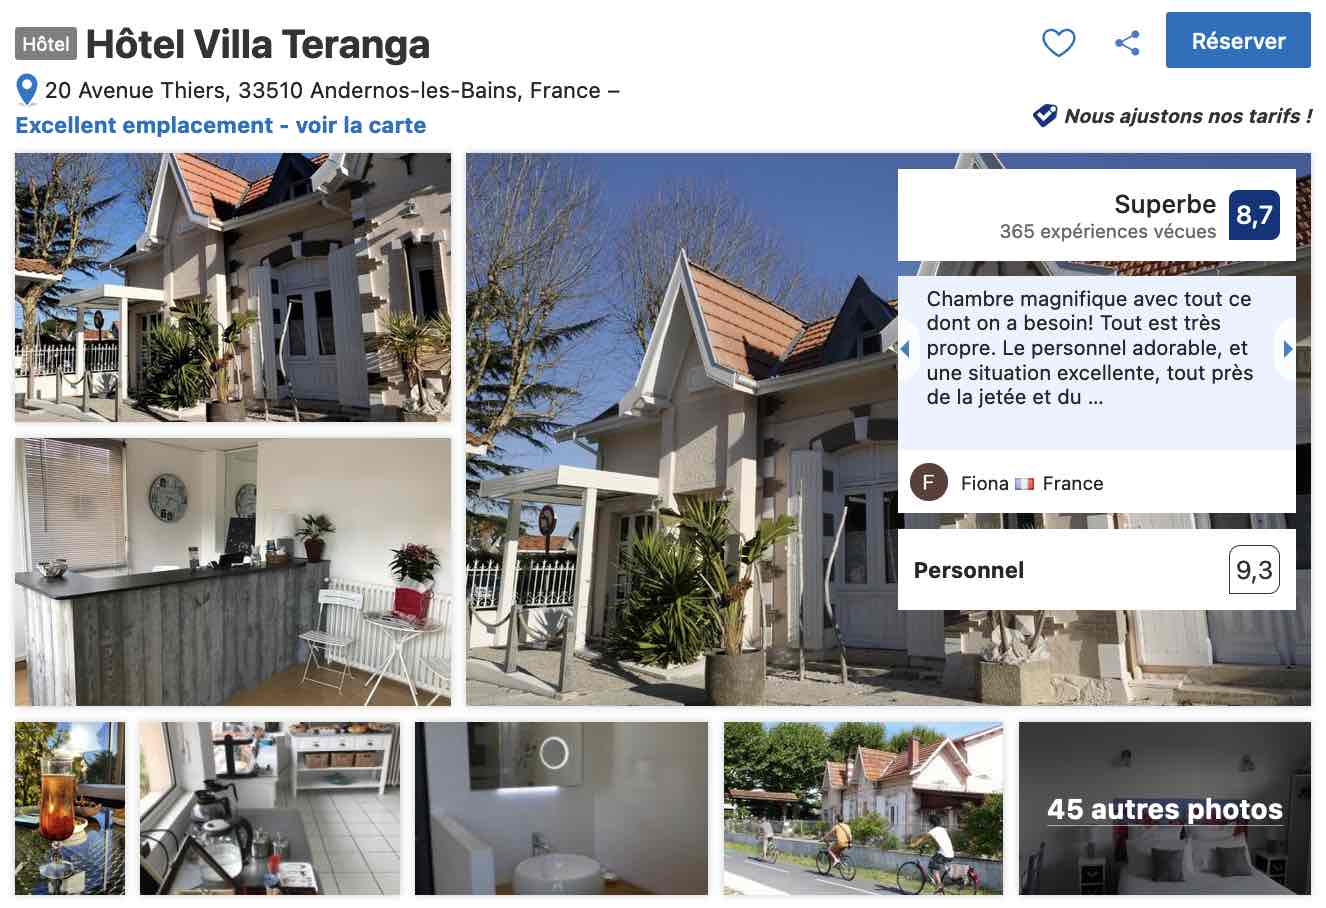Click reviewer Fiona's avatar icon
Image resolution: width=1326 pixels, height=908 pixels.
[x=928, y=483]
